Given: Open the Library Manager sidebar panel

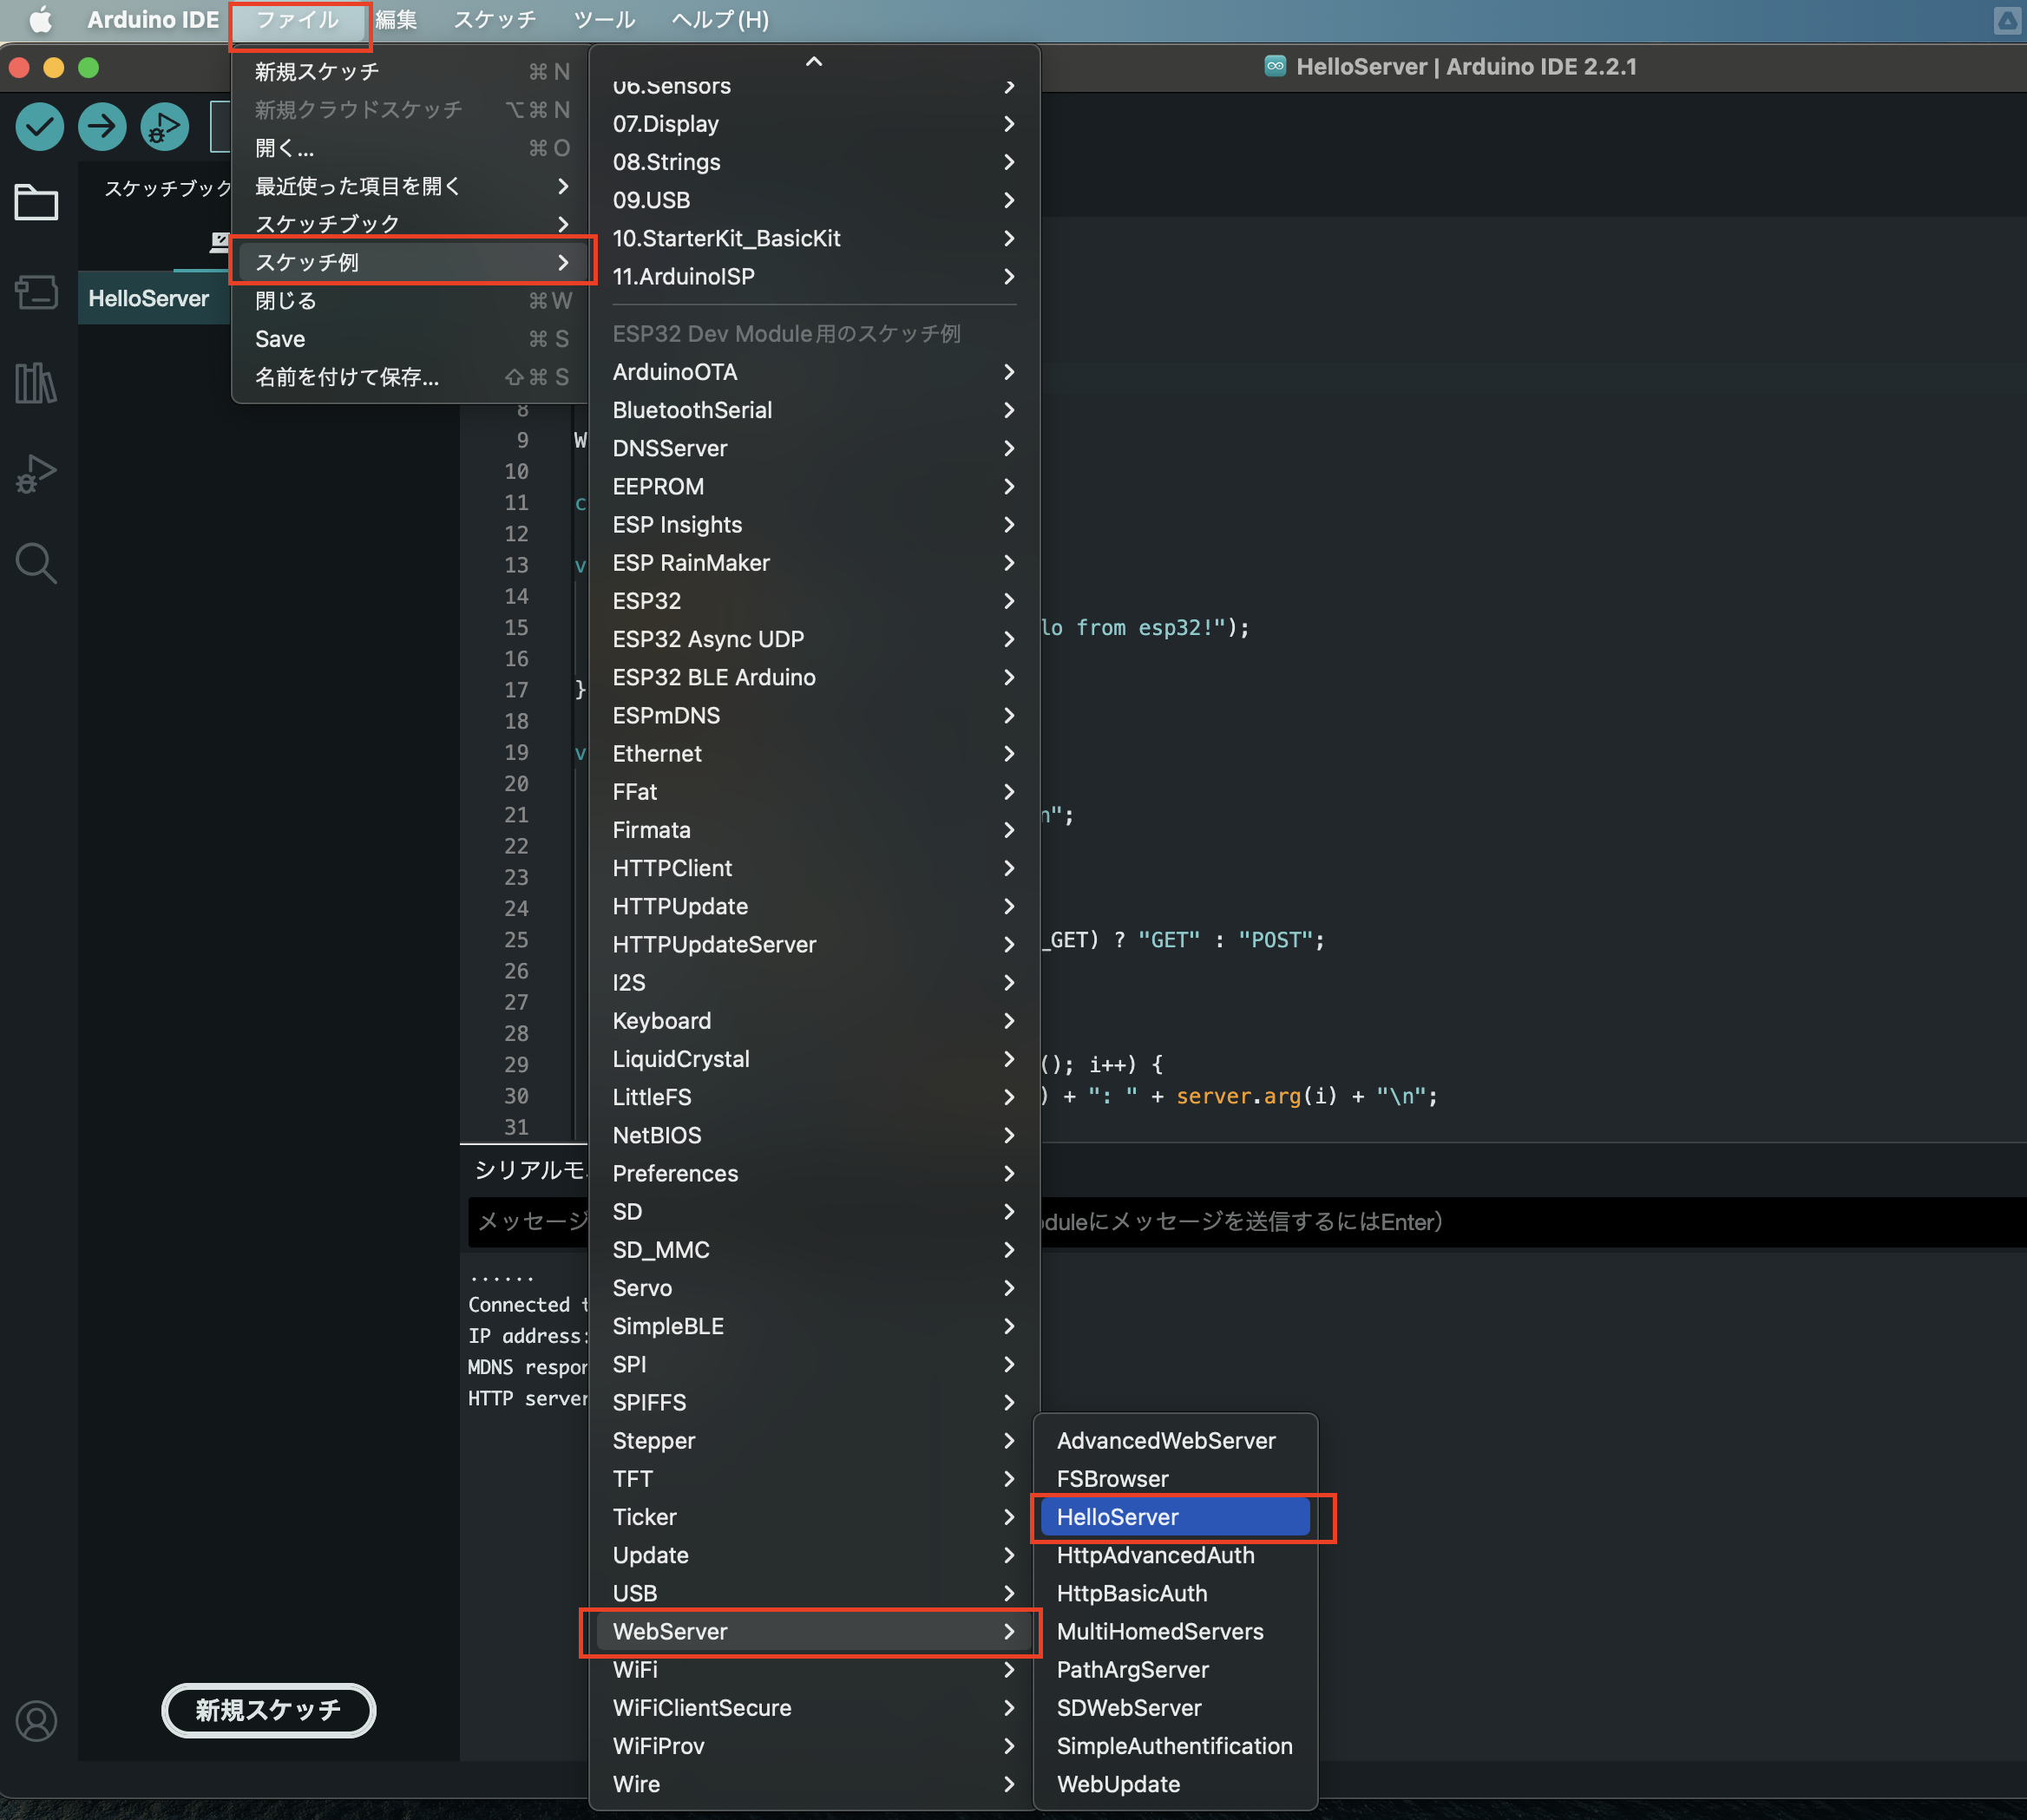Looking at the screenshot, I should coord(36,383).
